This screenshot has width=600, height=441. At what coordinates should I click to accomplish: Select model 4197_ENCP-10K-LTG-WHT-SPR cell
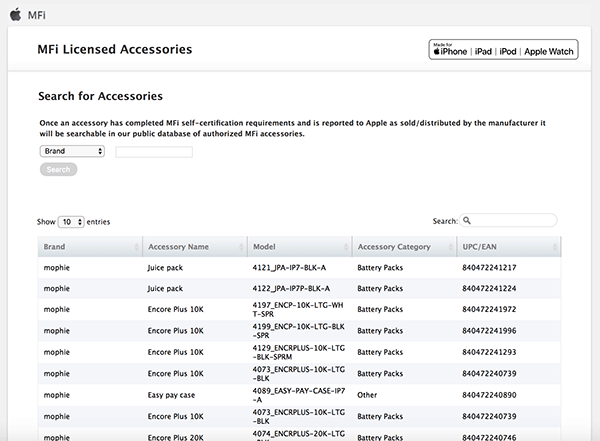(298, 309)
